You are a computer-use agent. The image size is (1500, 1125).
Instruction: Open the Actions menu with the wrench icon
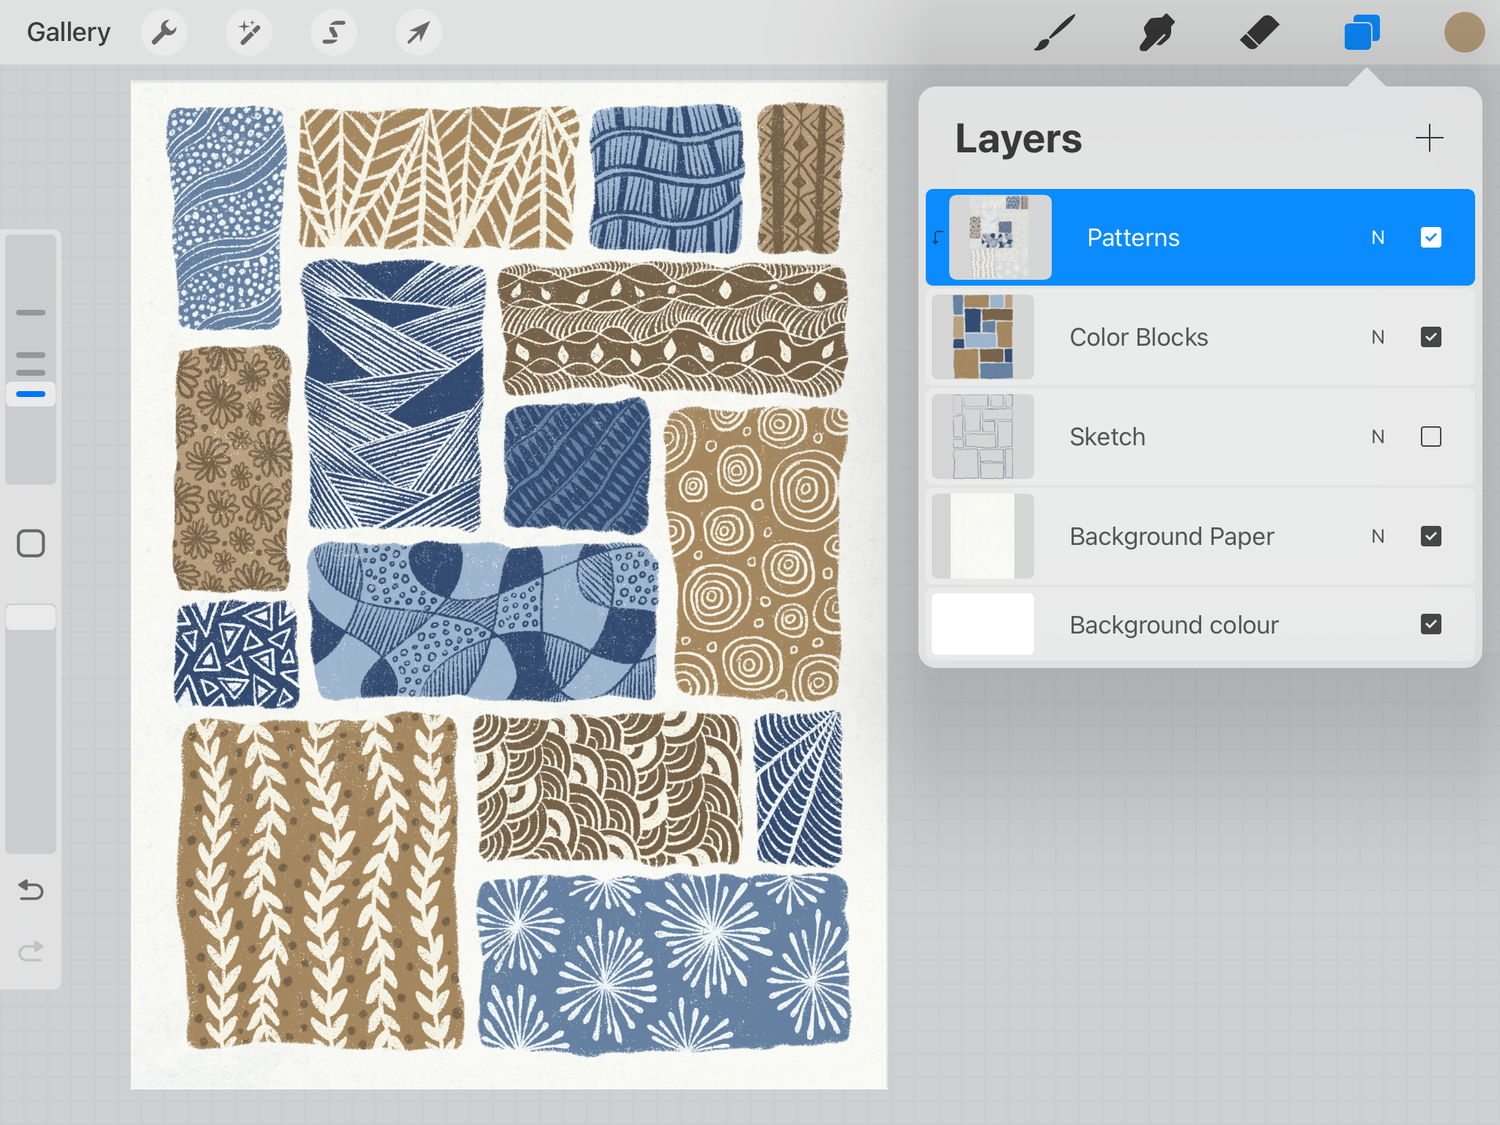(163, 31)
